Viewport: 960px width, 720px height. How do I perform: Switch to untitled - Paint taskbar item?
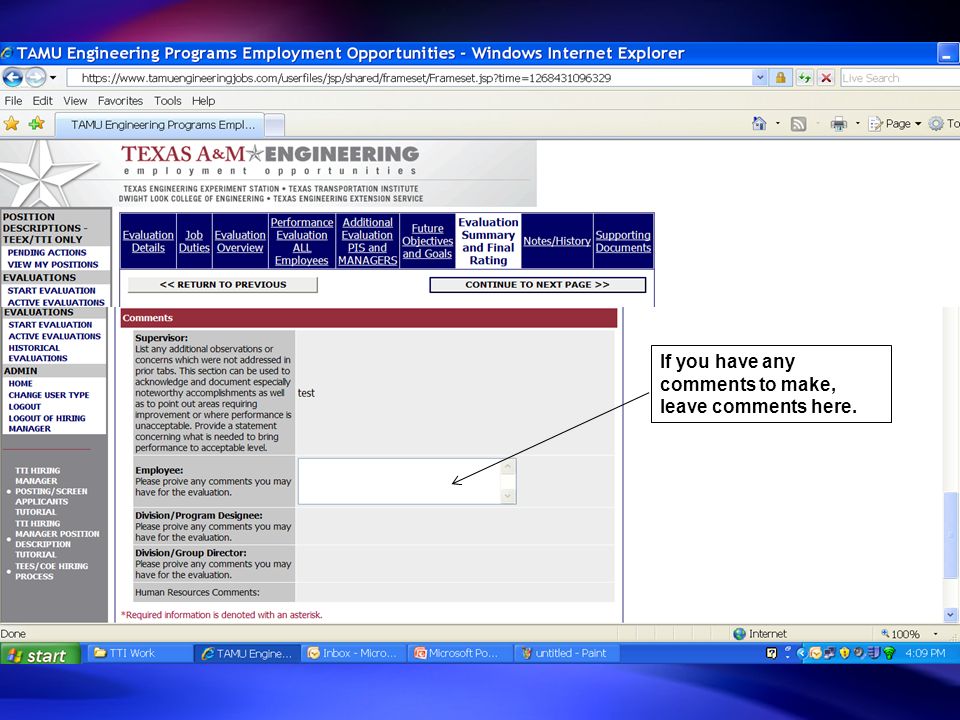pyautogui.click(x=566, y=653)
